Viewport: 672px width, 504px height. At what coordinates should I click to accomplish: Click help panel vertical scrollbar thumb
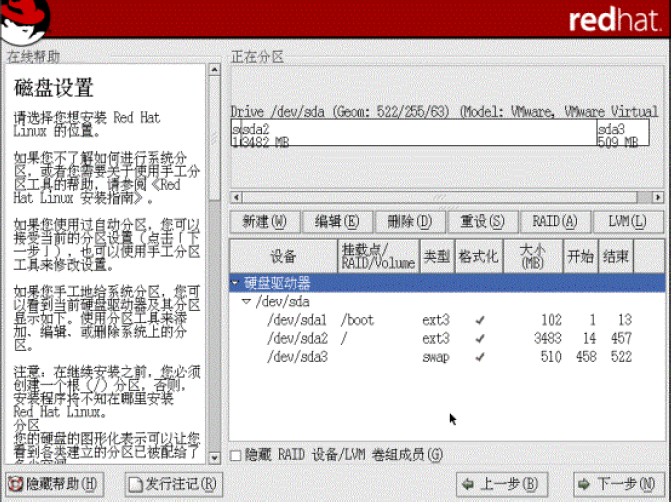coord(214,138)
